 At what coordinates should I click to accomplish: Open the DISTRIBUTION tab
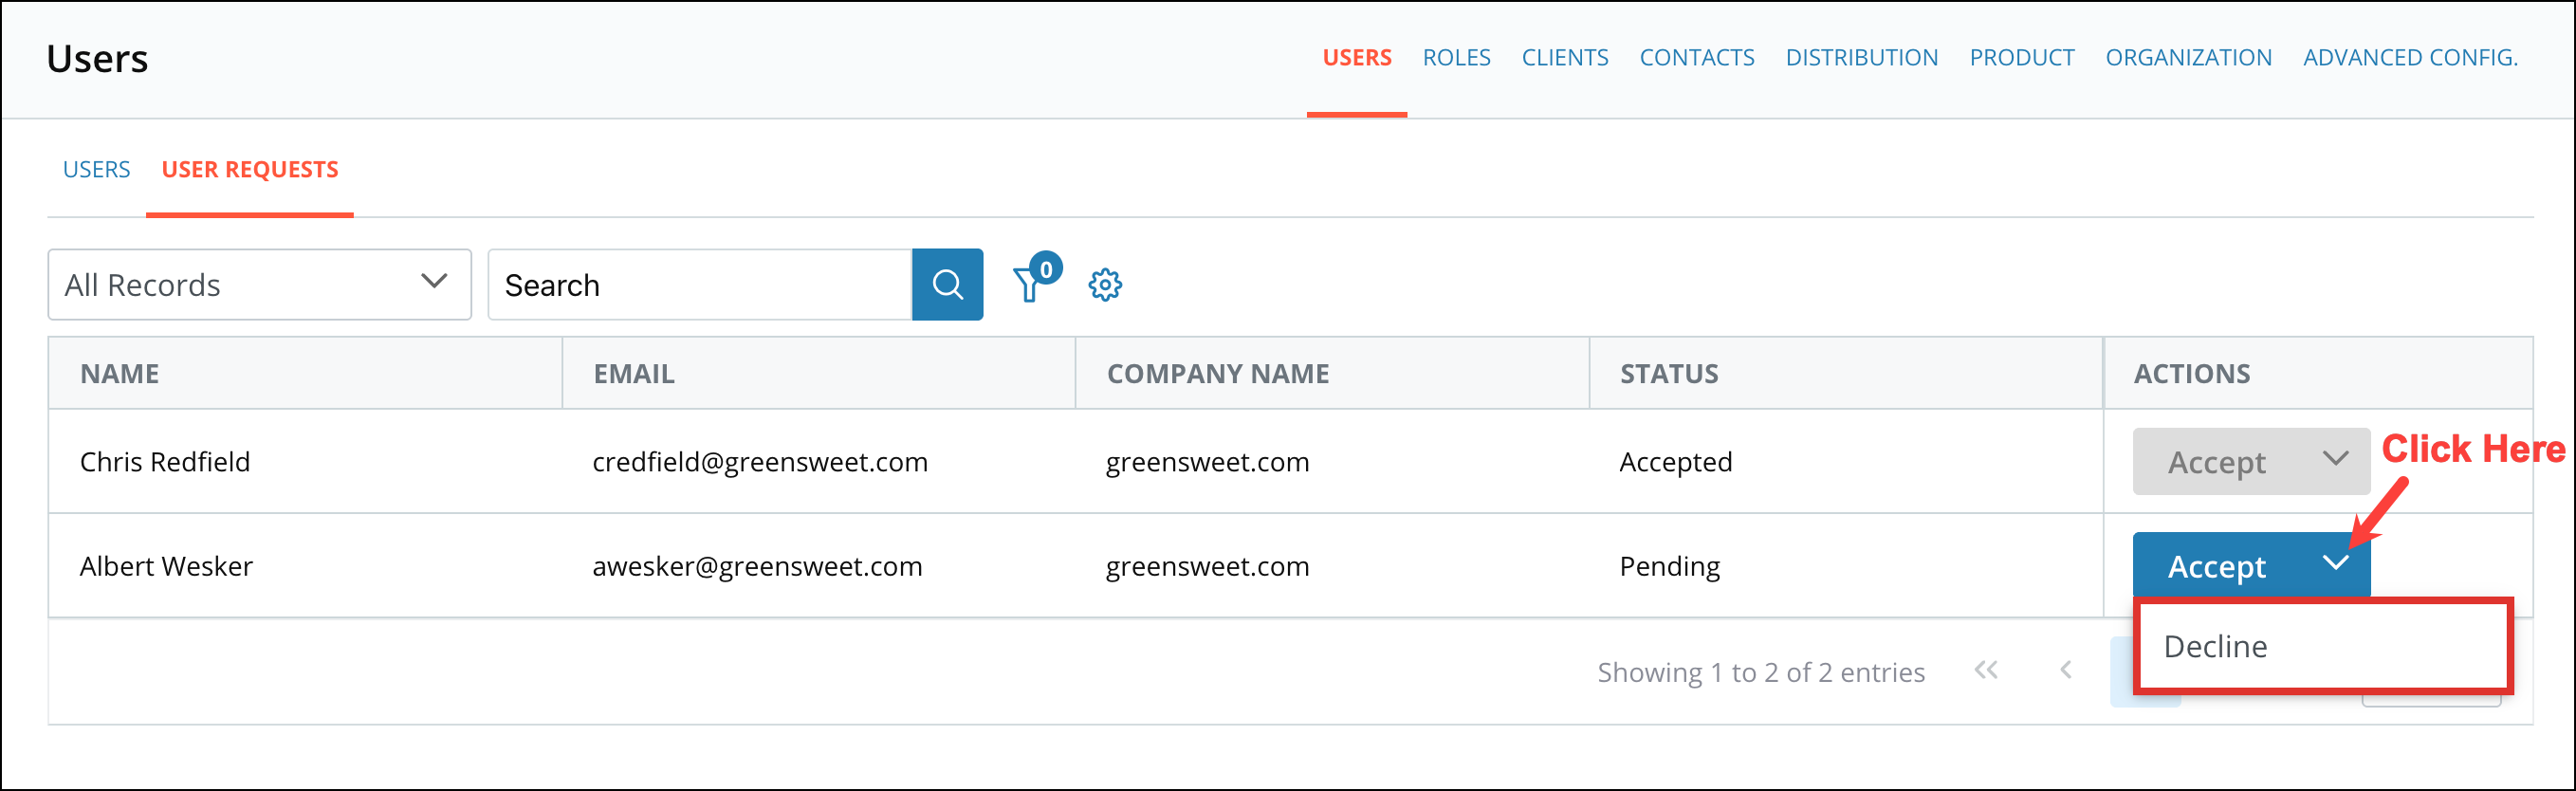(x=1861, y=58)
